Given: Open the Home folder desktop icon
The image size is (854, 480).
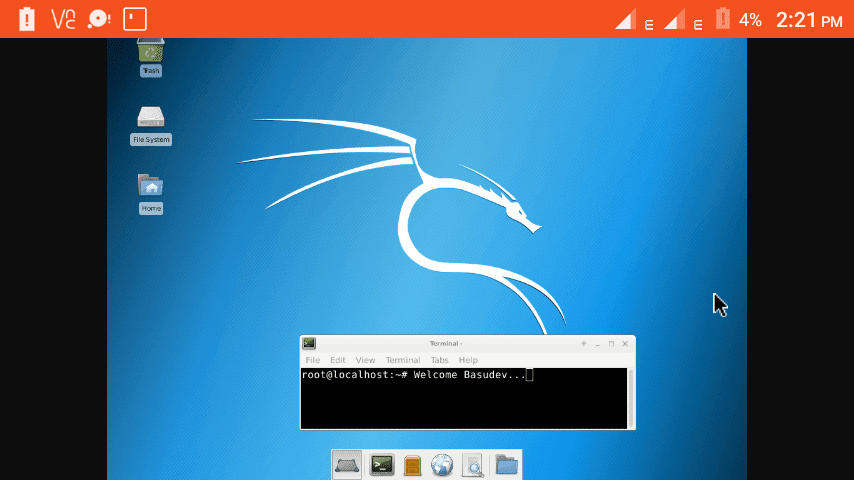Looking at the screenshot, I should pos(151,194).
